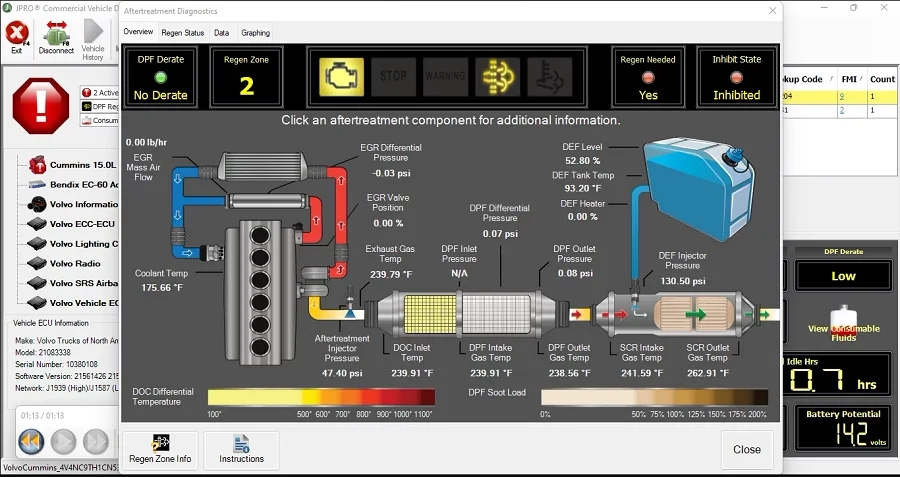This screenshot has width=900, height=477.
Task: Click the DPF Derate status panel
Action: coord(161,77)
